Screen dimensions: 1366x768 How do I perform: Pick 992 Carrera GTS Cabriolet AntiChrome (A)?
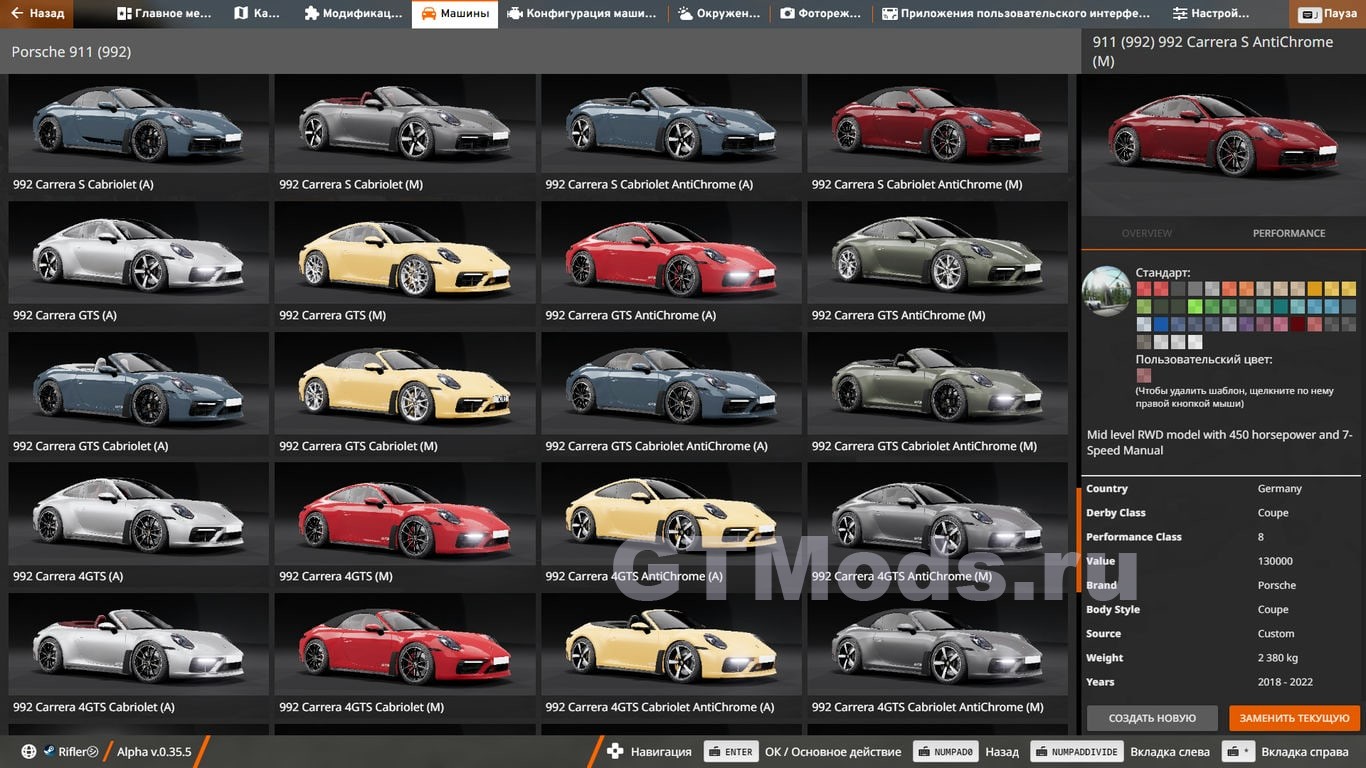[x=671, y=395]
